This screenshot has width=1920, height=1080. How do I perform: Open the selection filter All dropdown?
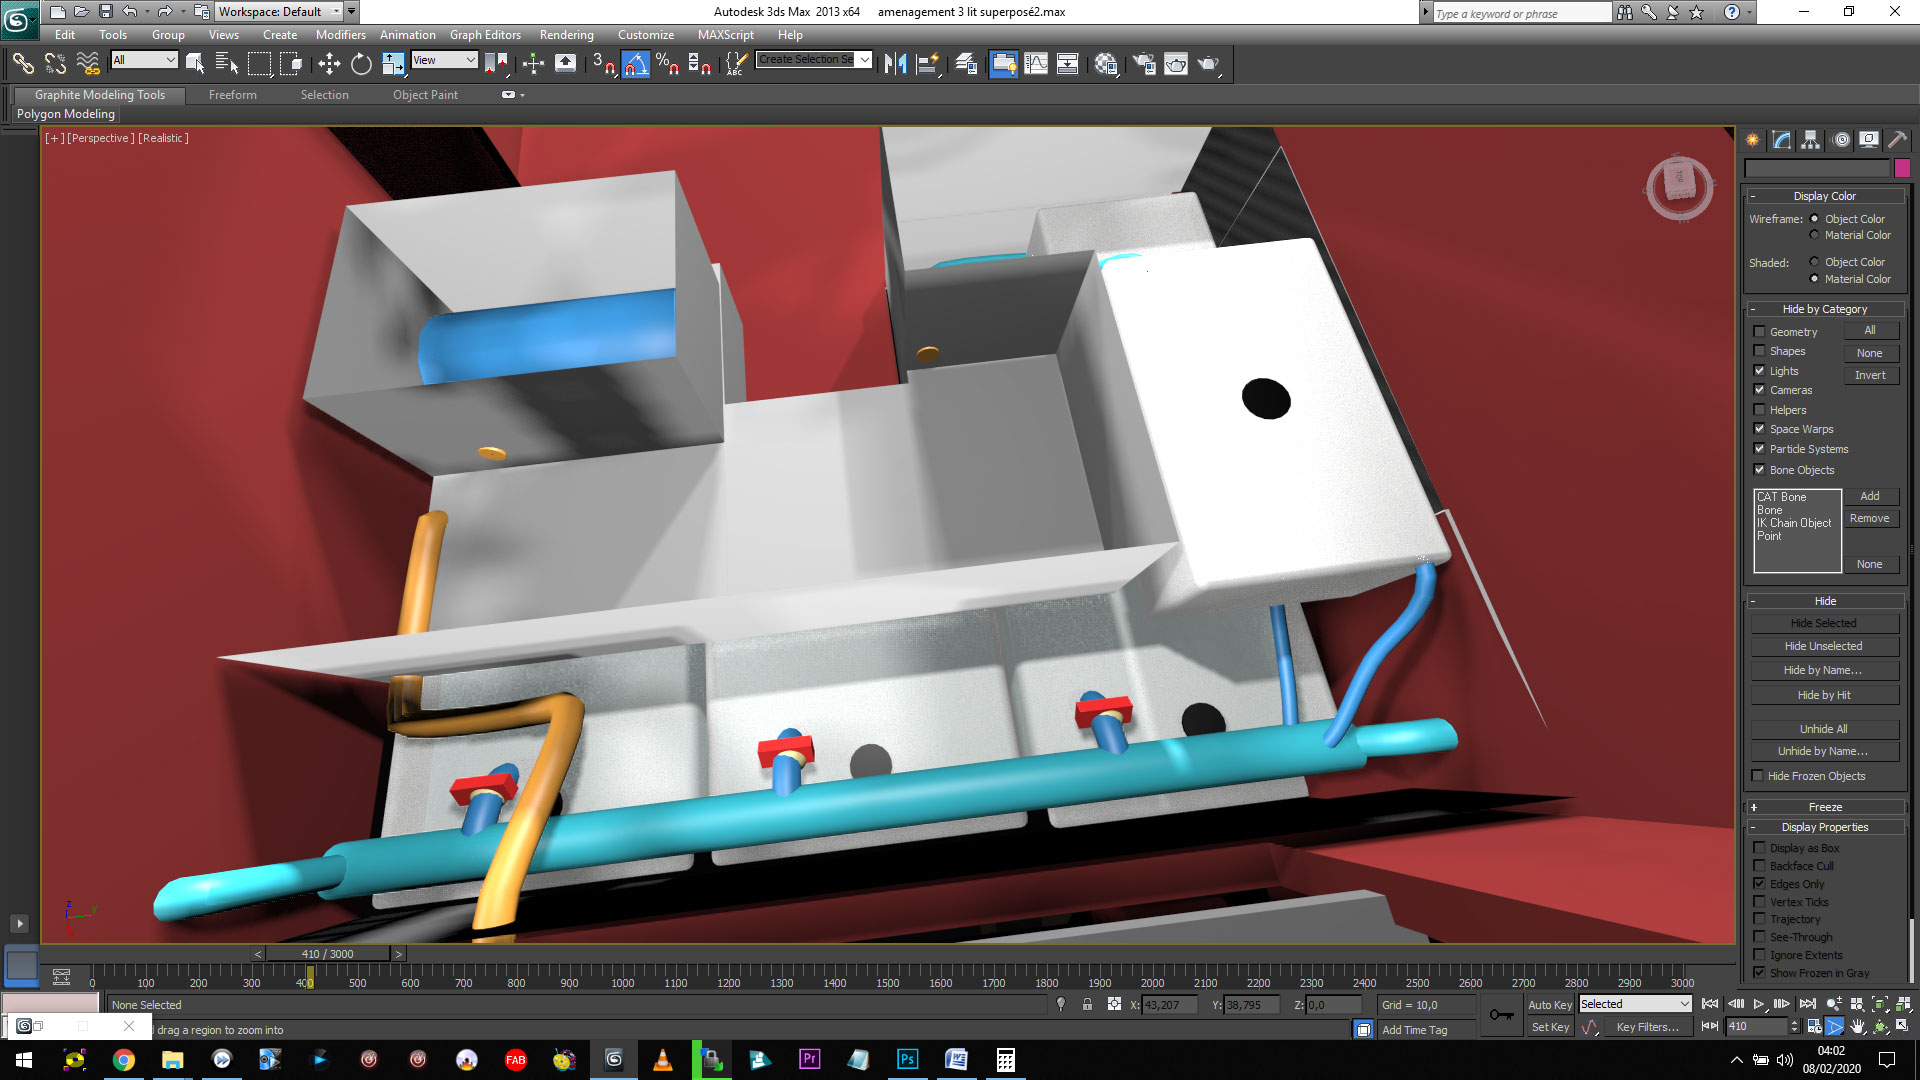pyautogui.click(x=144, y=60)
